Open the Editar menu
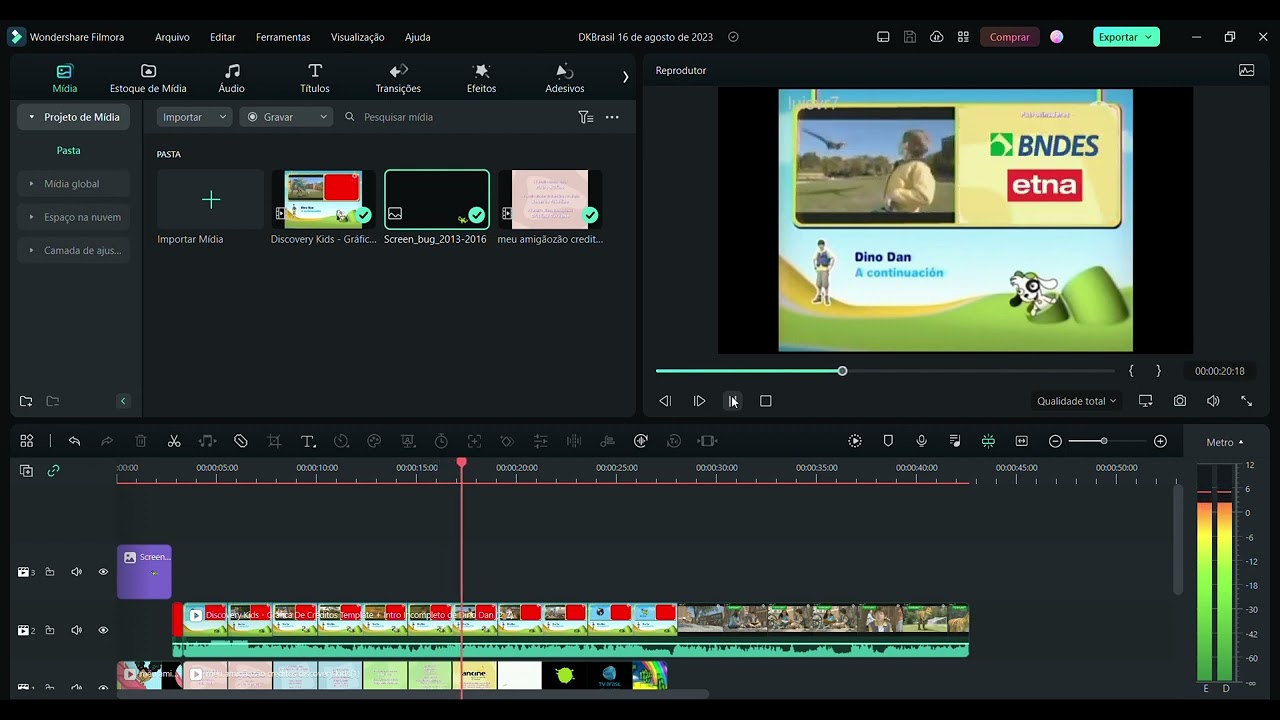 [x=223, y=37]
